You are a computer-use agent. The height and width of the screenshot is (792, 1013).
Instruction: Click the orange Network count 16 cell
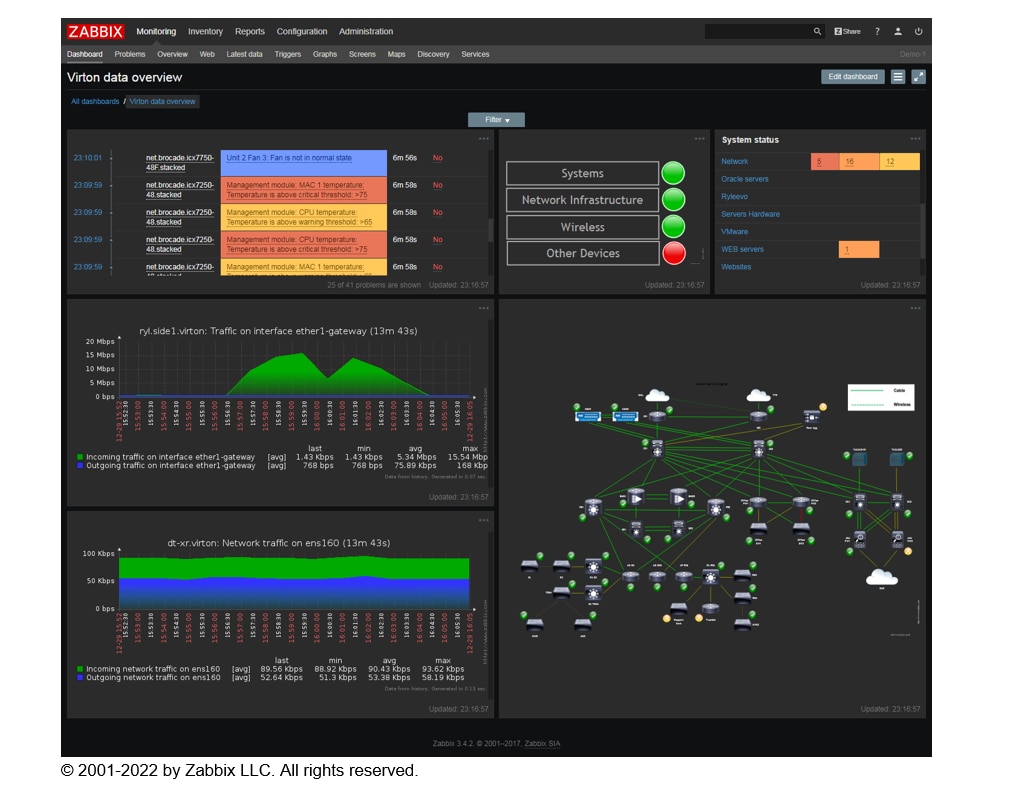pos(859,162)
